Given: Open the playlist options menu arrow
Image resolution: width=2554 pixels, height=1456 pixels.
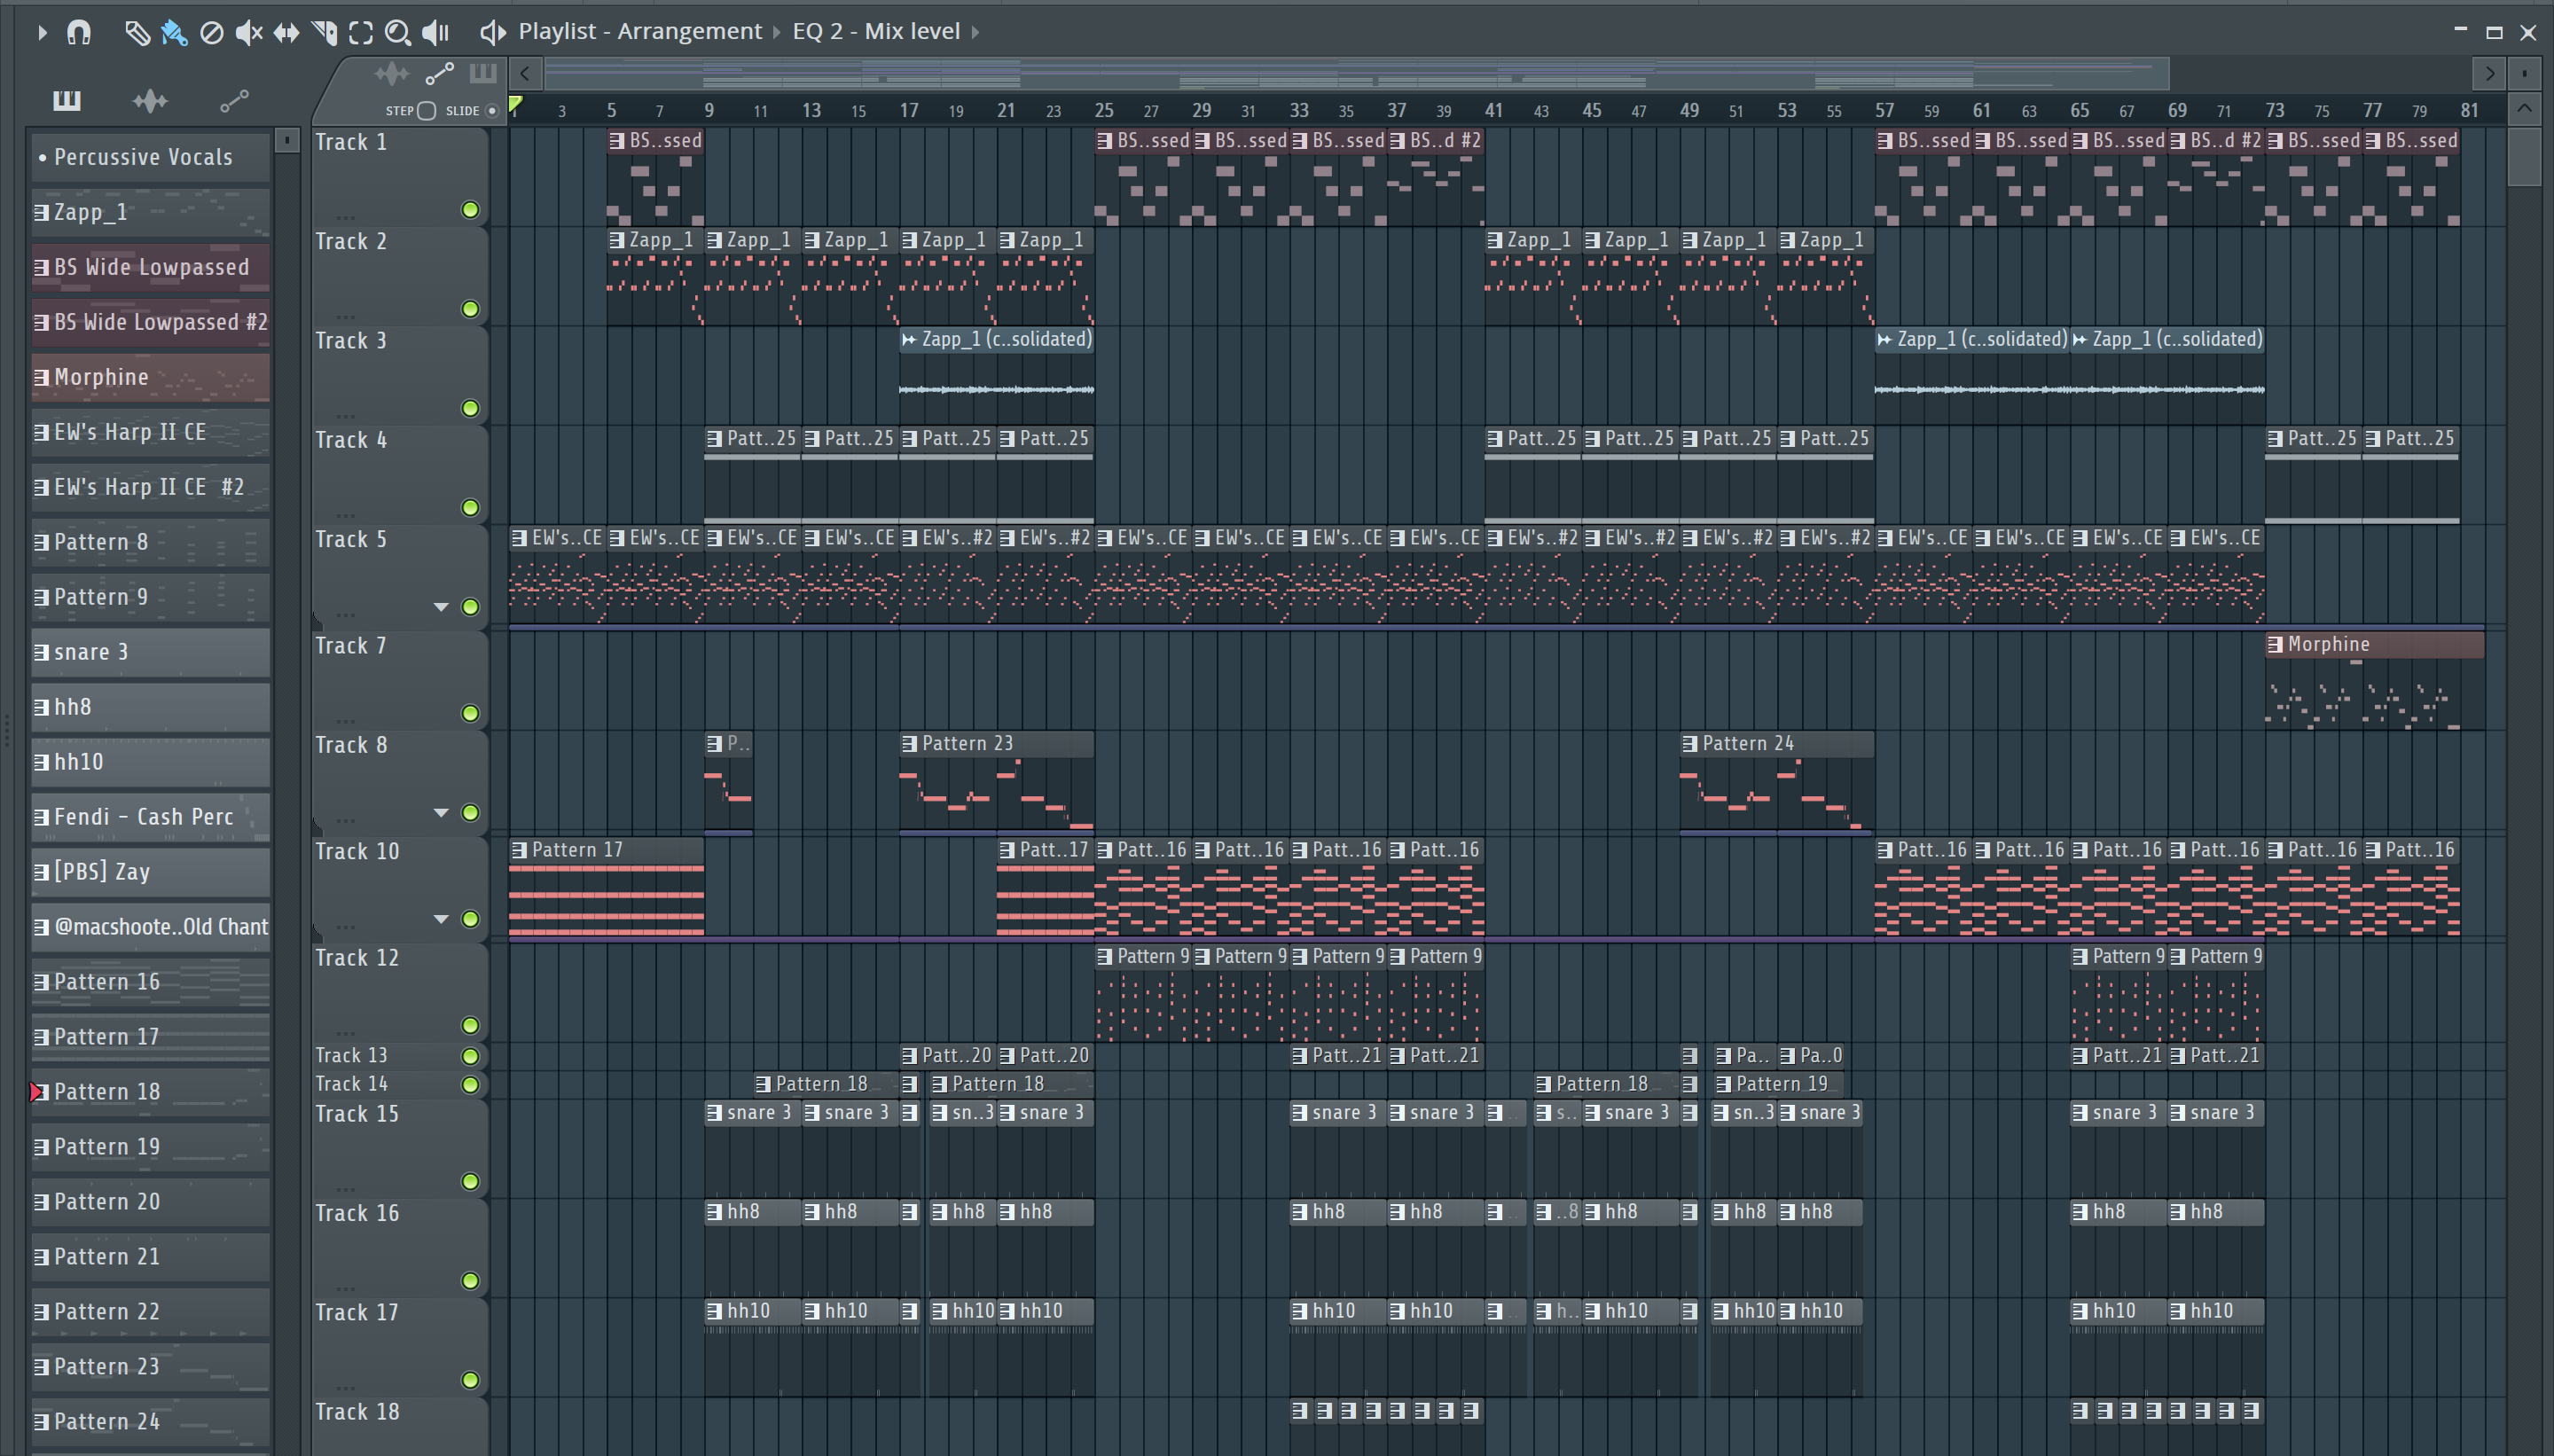Looking at the screenshot, I should (42, 32).
